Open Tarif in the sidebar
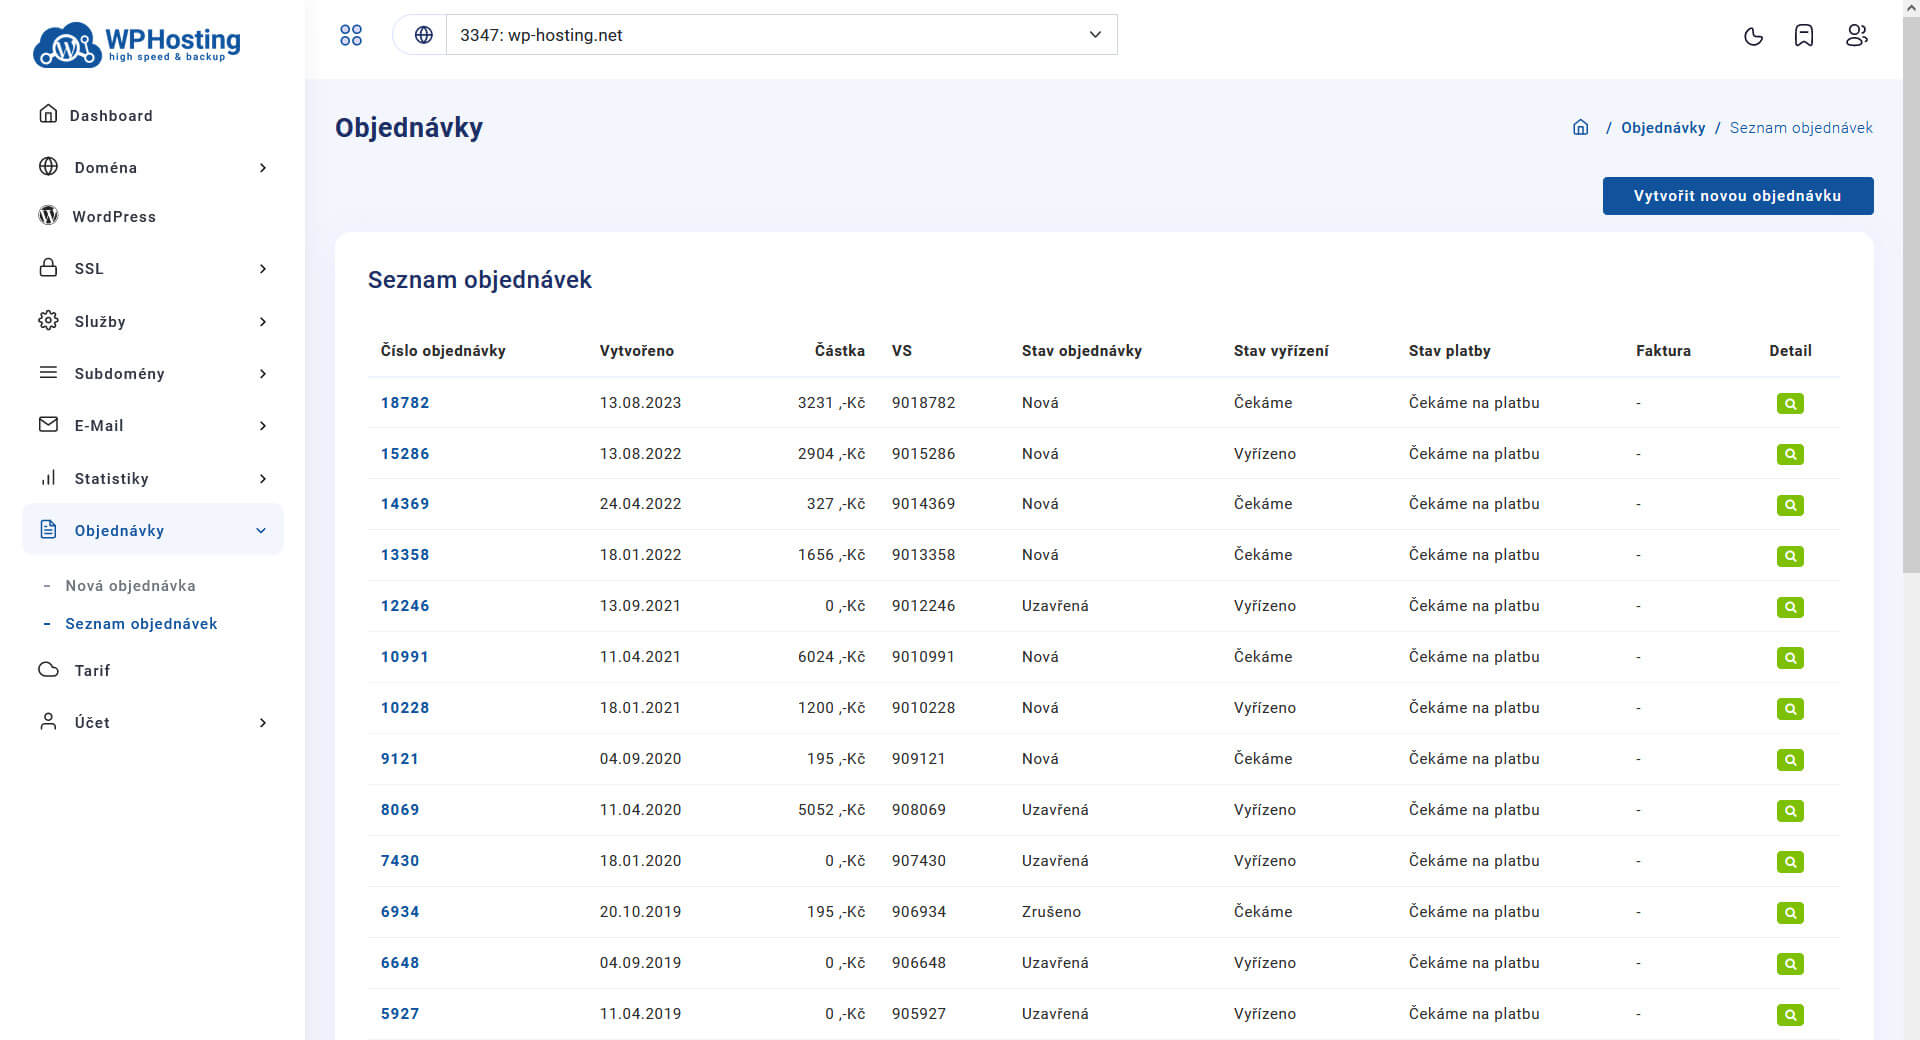Screen dimensions: 1920x1040 click(x=92, y=671)
